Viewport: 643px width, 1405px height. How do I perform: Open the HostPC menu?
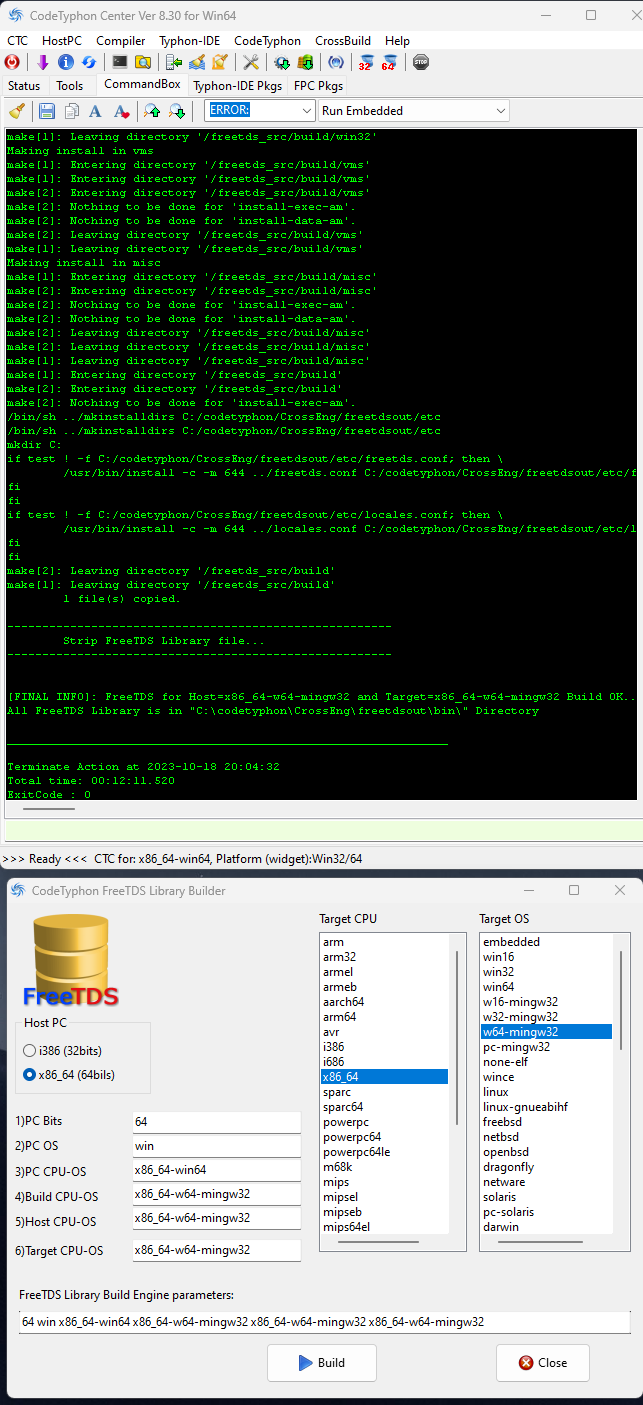coord(62,41)
